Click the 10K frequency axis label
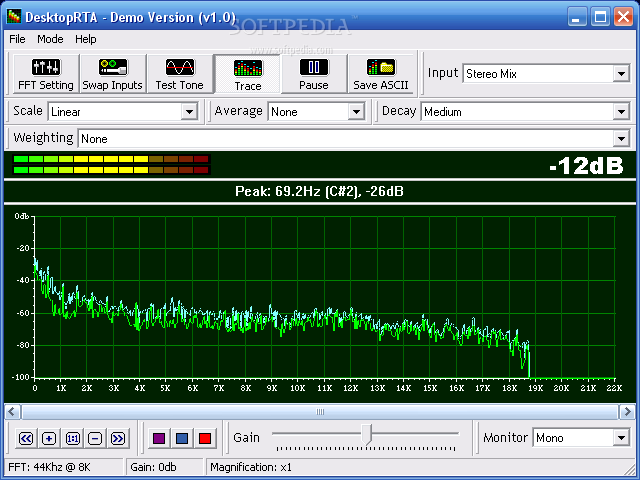 [298, 388]
